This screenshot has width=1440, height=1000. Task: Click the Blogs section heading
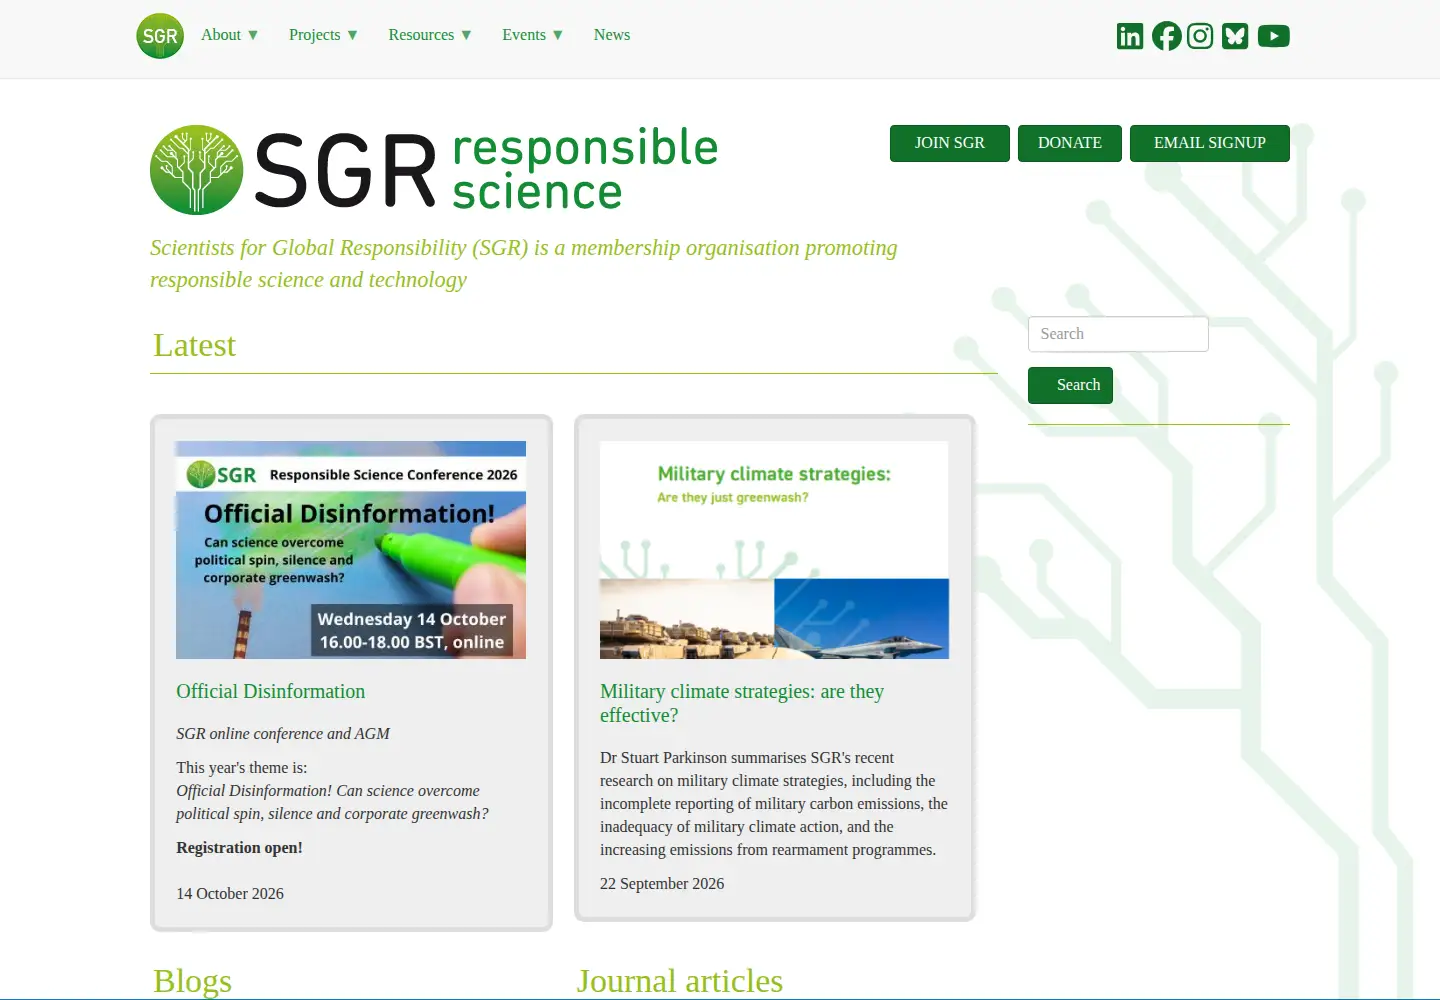click(x=192, y=981)
